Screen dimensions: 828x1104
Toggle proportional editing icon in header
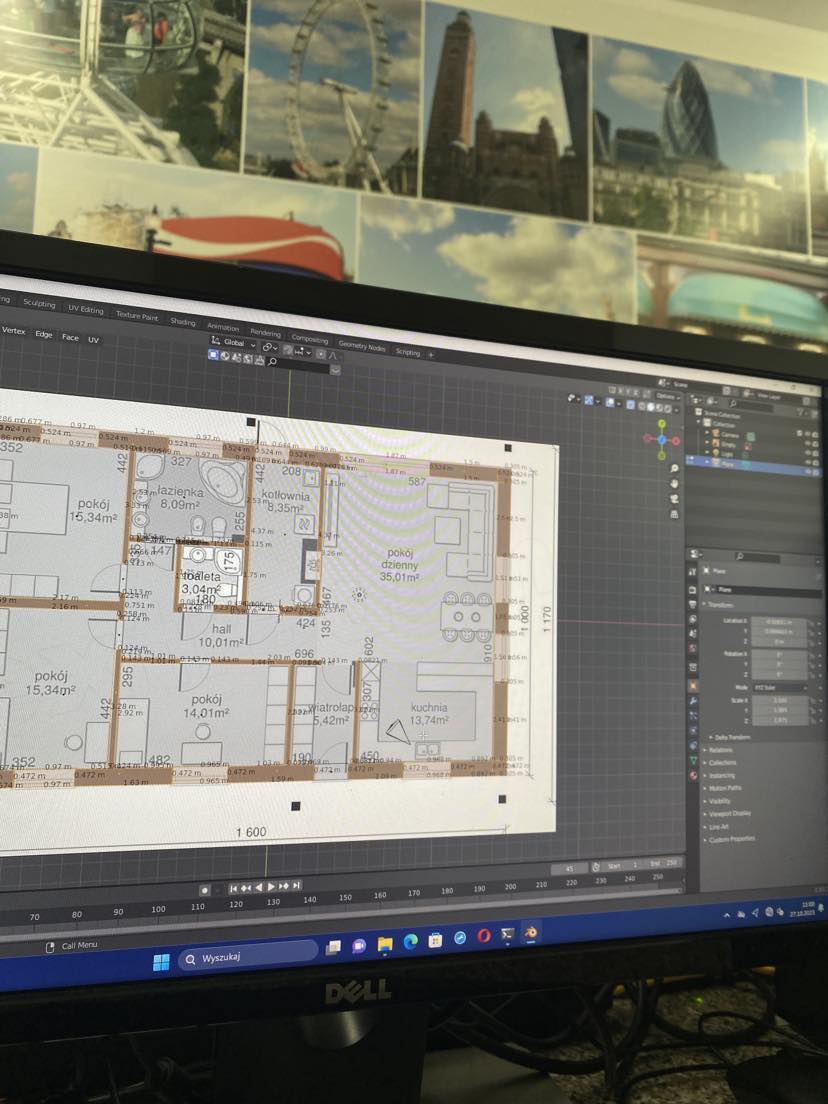pyautogui.click(x=321, y=354)
